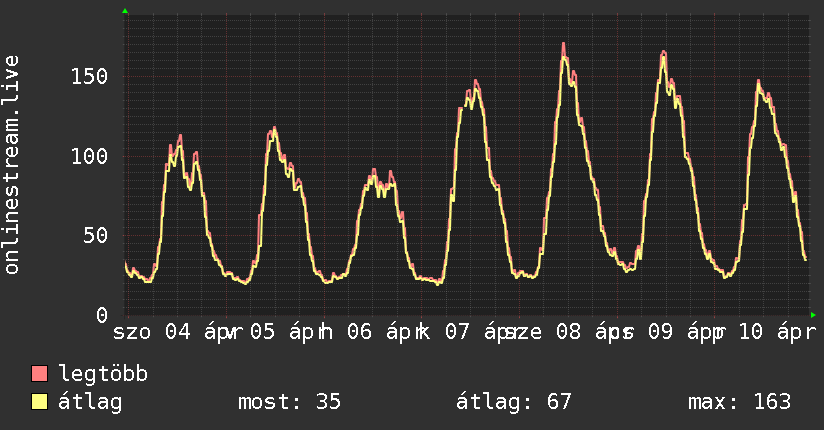Click the green arrow atop the y-axis
This screenshot has height=430, width=824.
point(125,11)
